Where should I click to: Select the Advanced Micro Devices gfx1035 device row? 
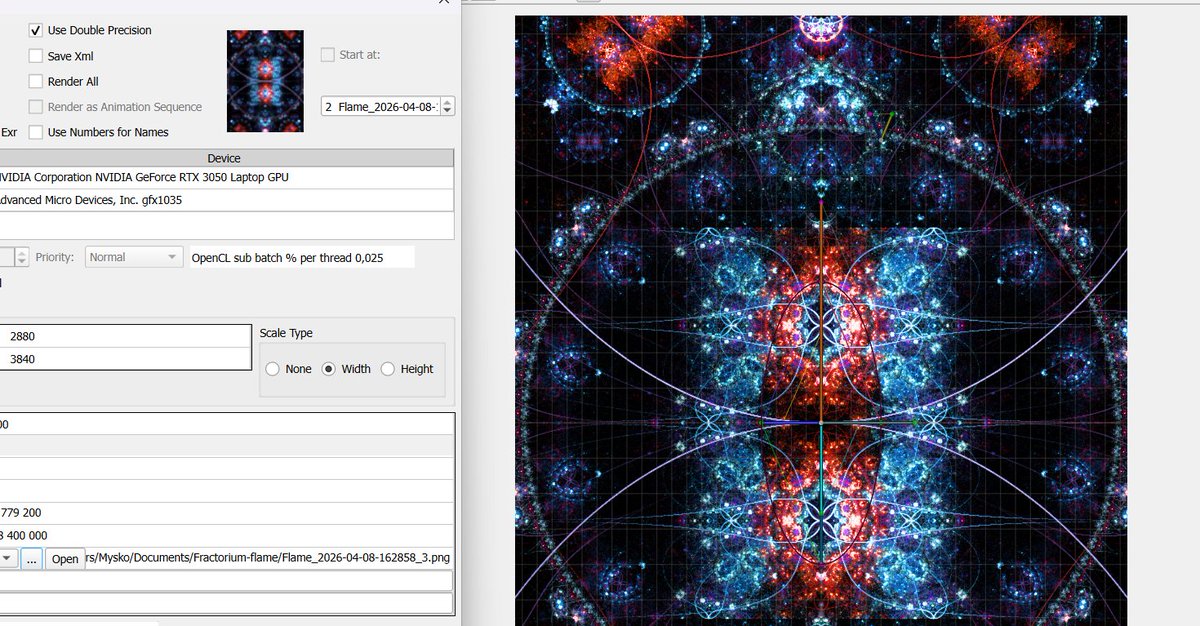pos(226,200)
